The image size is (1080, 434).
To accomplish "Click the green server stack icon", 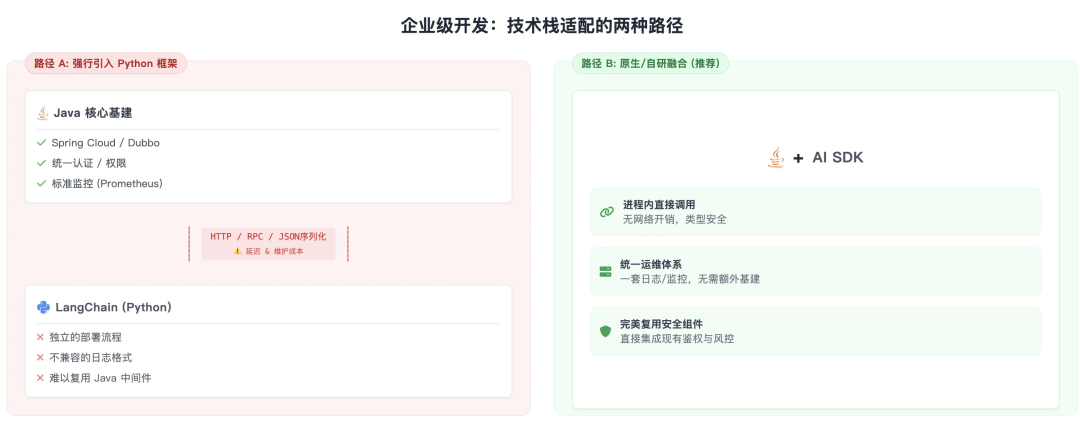I will pyautogui.click(x=605, y=271).
